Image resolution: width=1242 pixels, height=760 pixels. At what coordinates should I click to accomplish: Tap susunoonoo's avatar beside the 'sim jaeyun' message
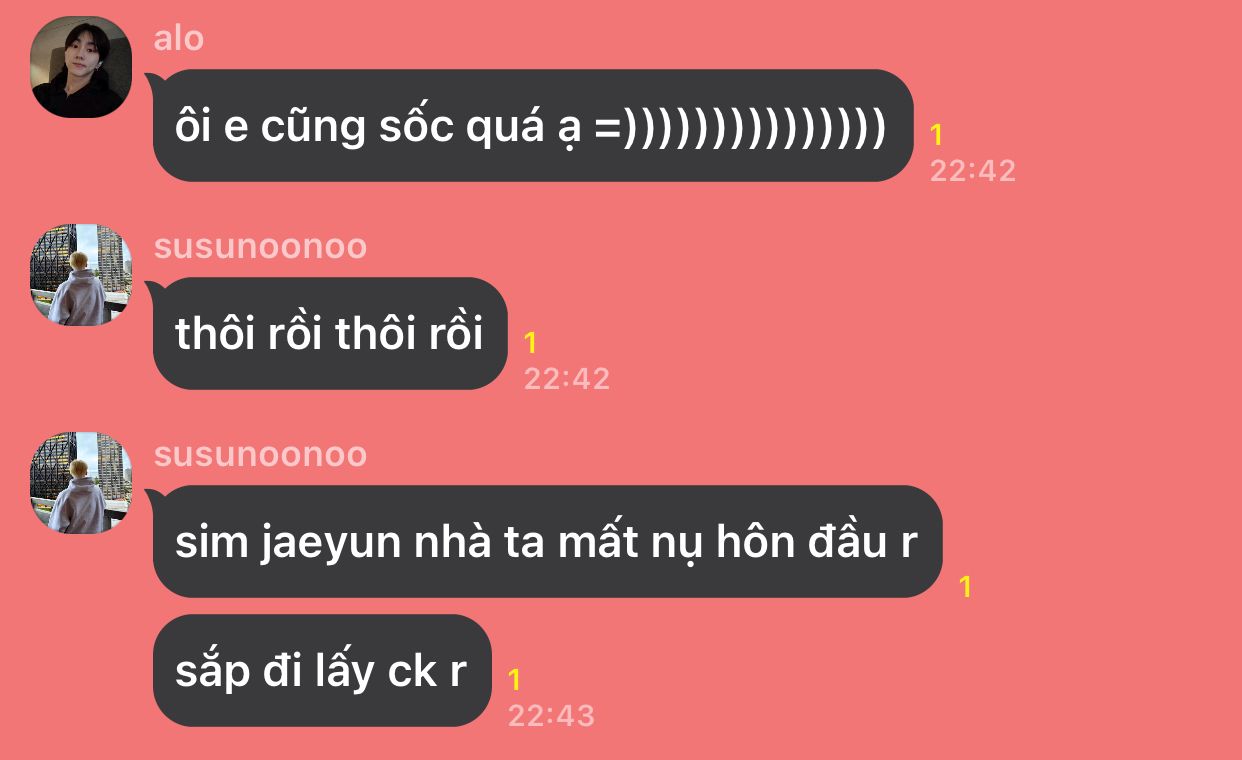(82, 483)
